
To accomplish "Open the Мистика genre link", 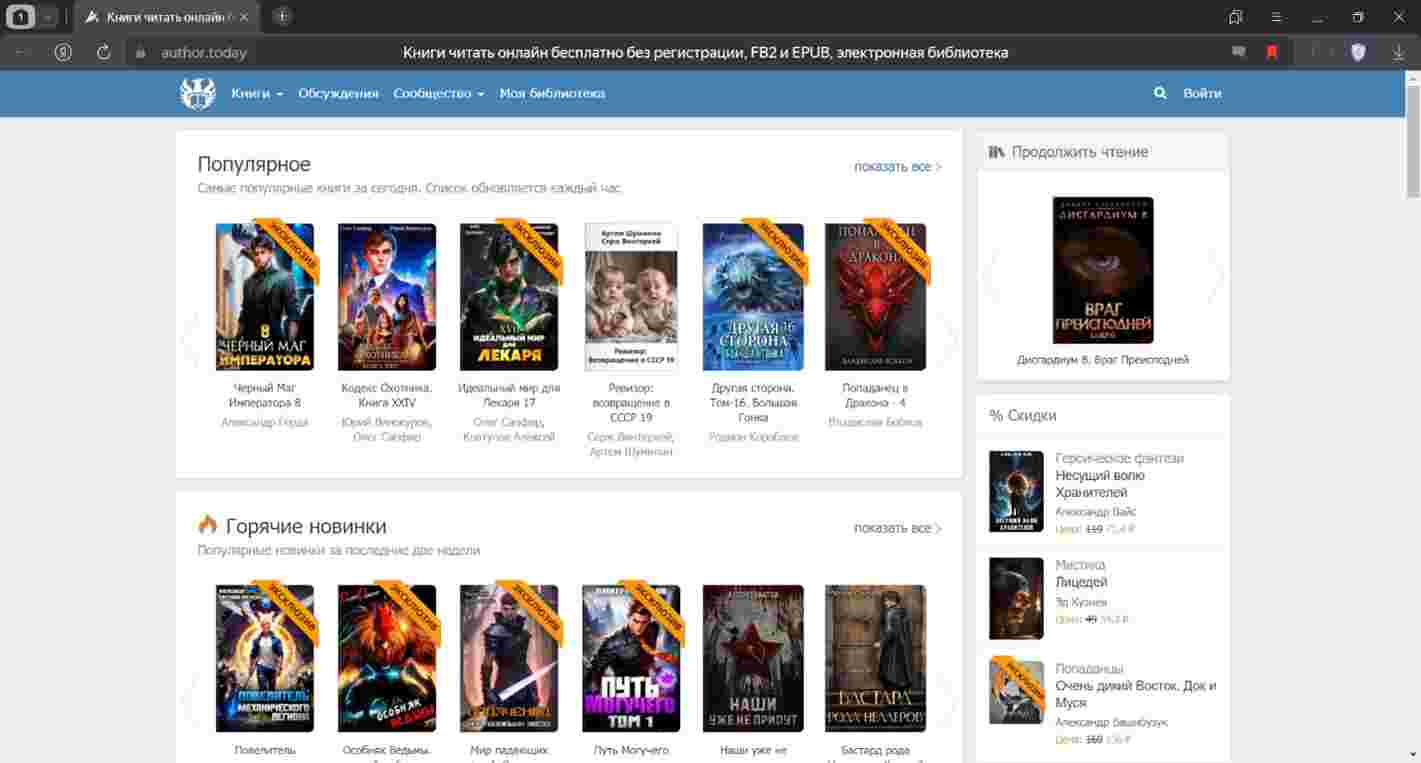I will pyautogui.click(x=1080, y=565).
